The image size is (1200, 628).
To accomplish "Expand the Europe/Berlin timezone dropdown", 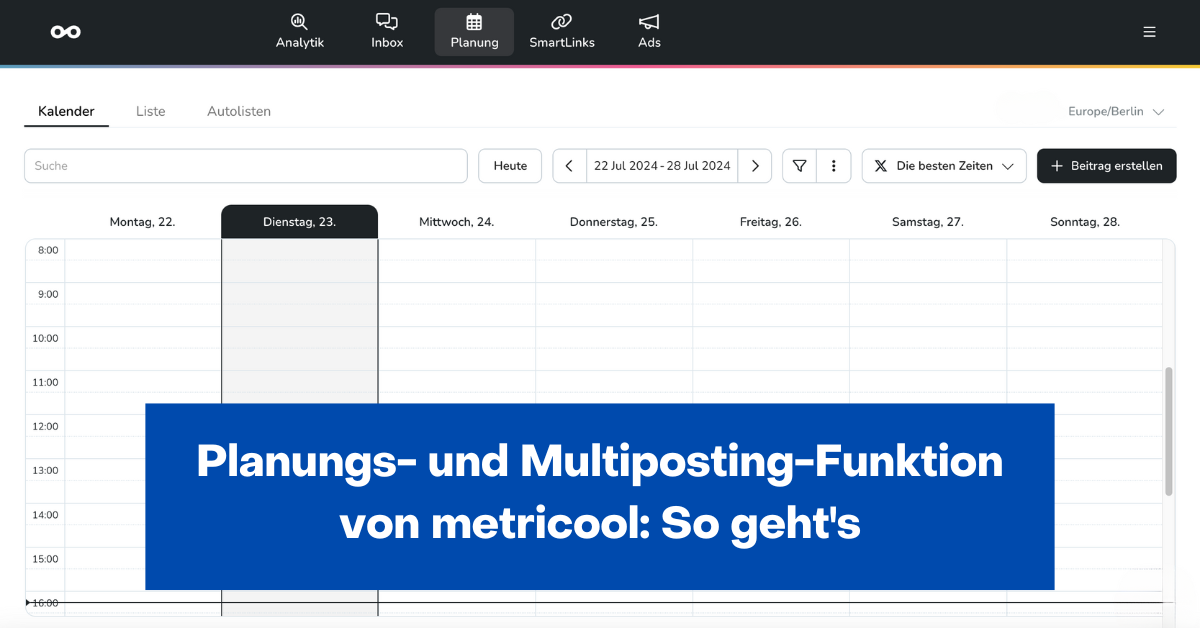I will point(1114,111).
